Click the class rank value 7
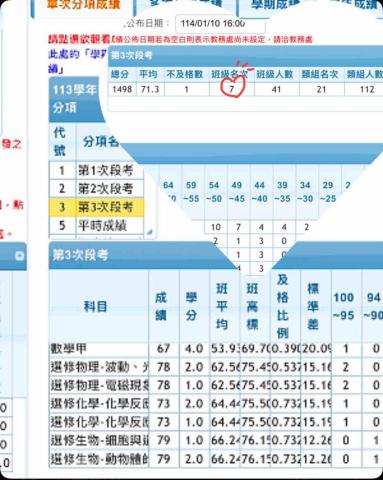383x480 pixels. pos(232,89)
